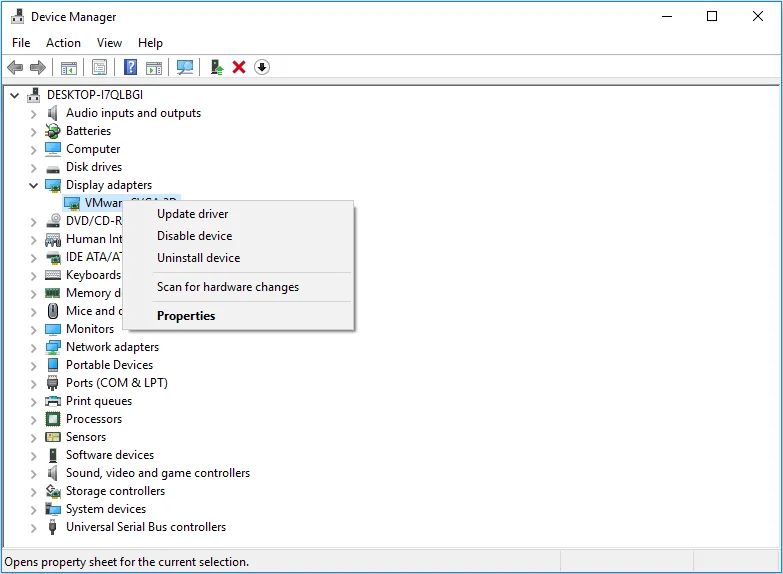Choose Properties in the context menu
Viewport: 783px width, 574px height.
point(239,316)
